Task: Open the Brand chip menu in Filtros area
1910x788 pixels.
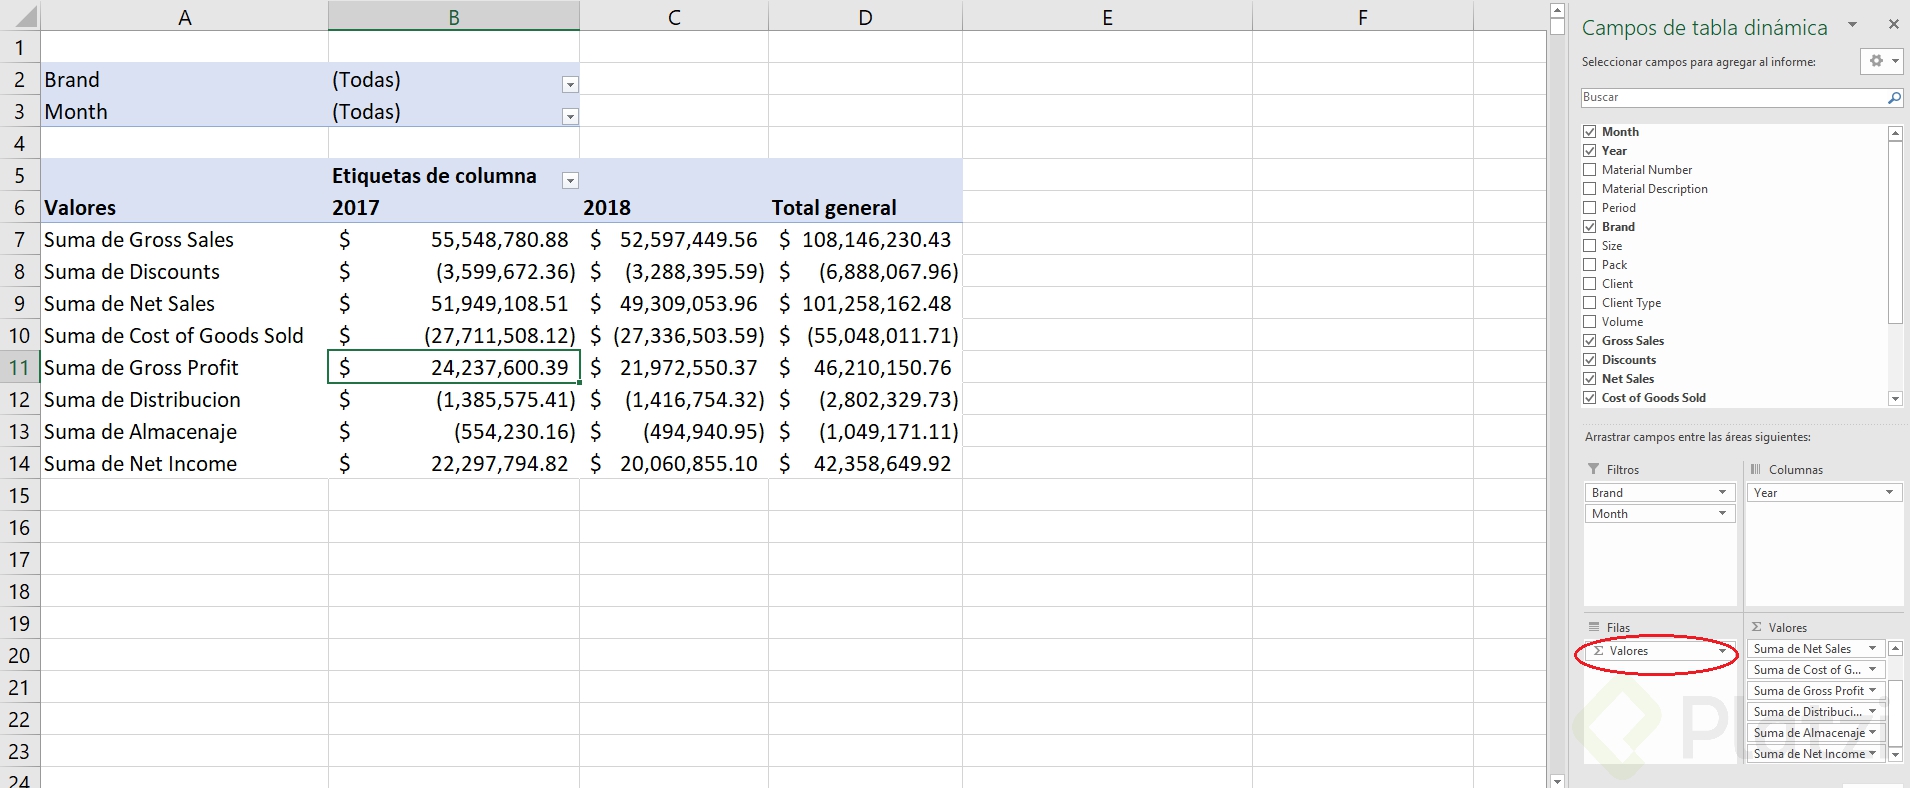Action: [1722, 492]
